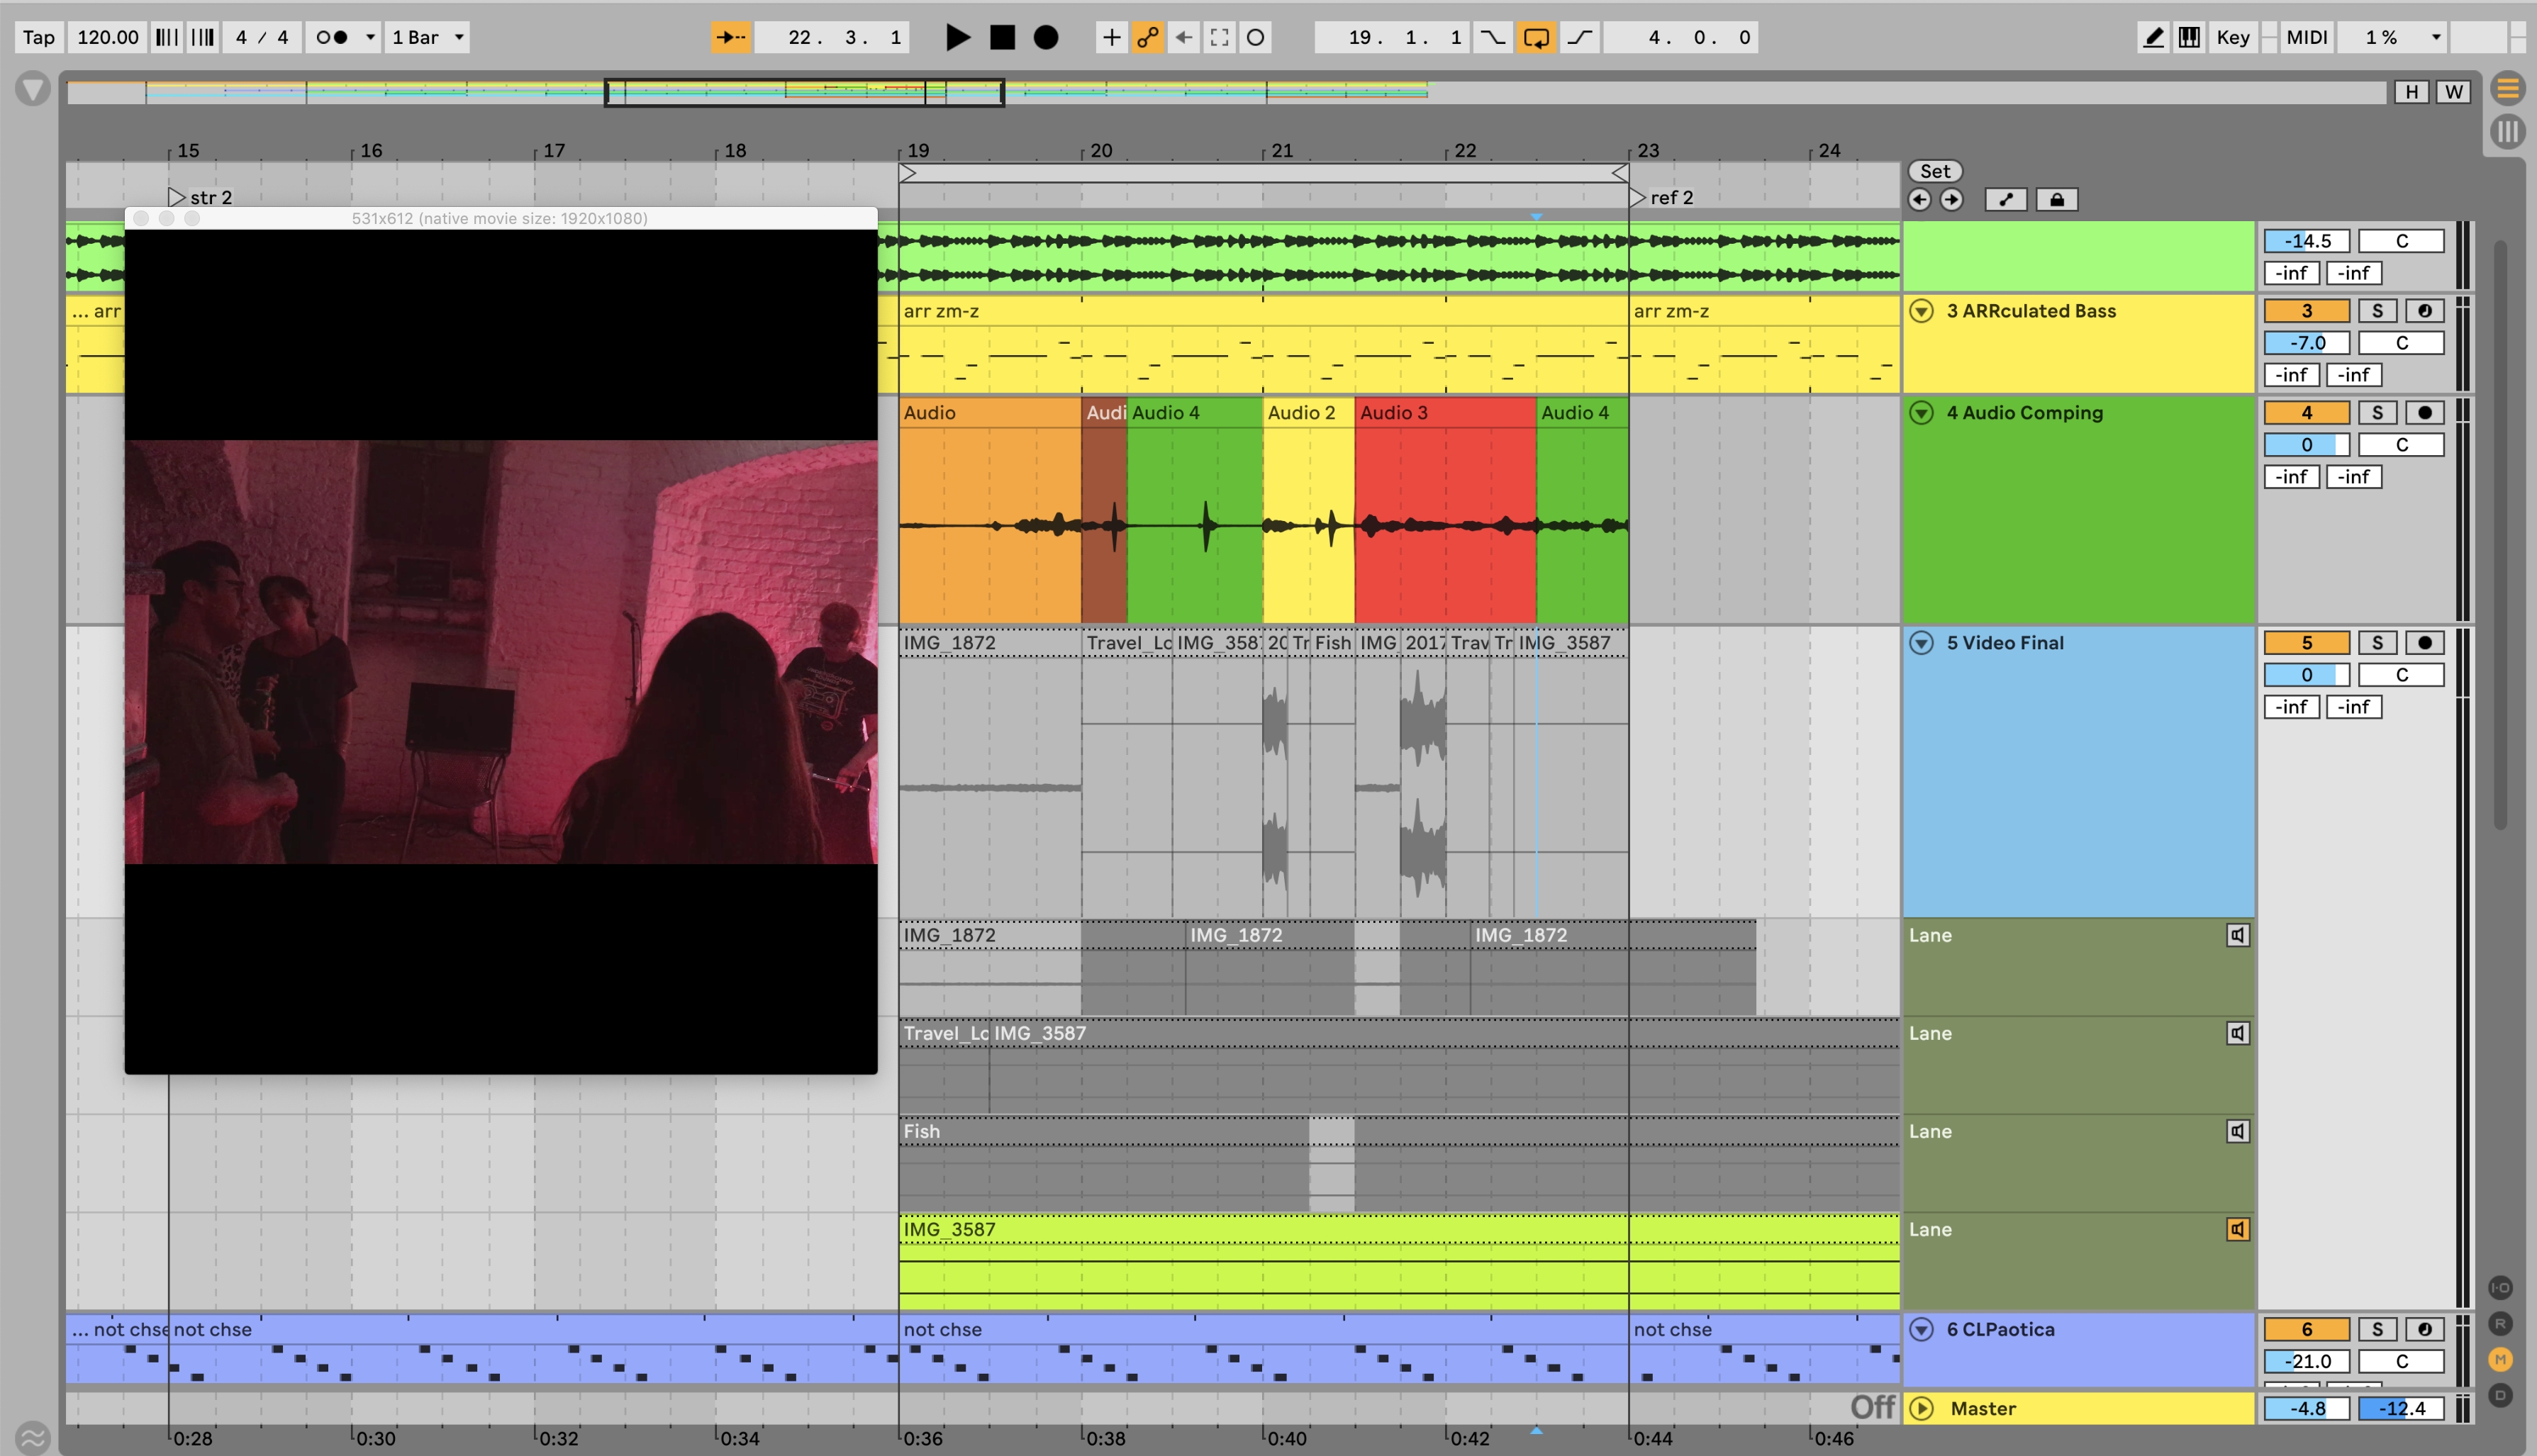Arm the 5 Video Final track
This screenshot has width=2537, height=1456.
coord(2424,643)
